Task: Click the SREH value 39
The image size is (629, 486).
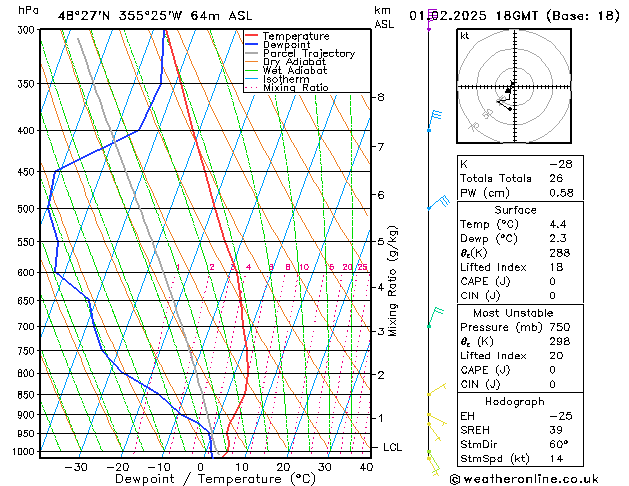Action: coord(556,430)
